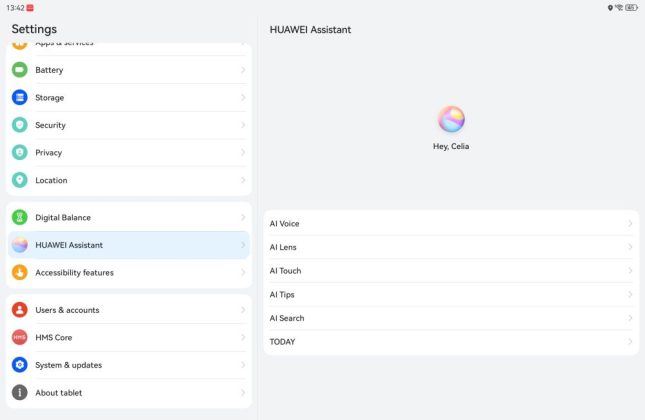This screenshot has width=645, height=420.
Task: Click the red HMS Core icon
Action: coord(19,337)
